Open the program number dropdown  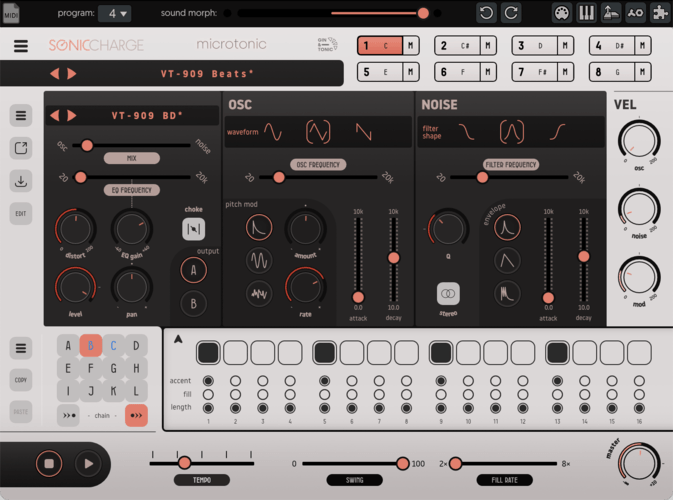pyautogui.click(x=114, y=13)
